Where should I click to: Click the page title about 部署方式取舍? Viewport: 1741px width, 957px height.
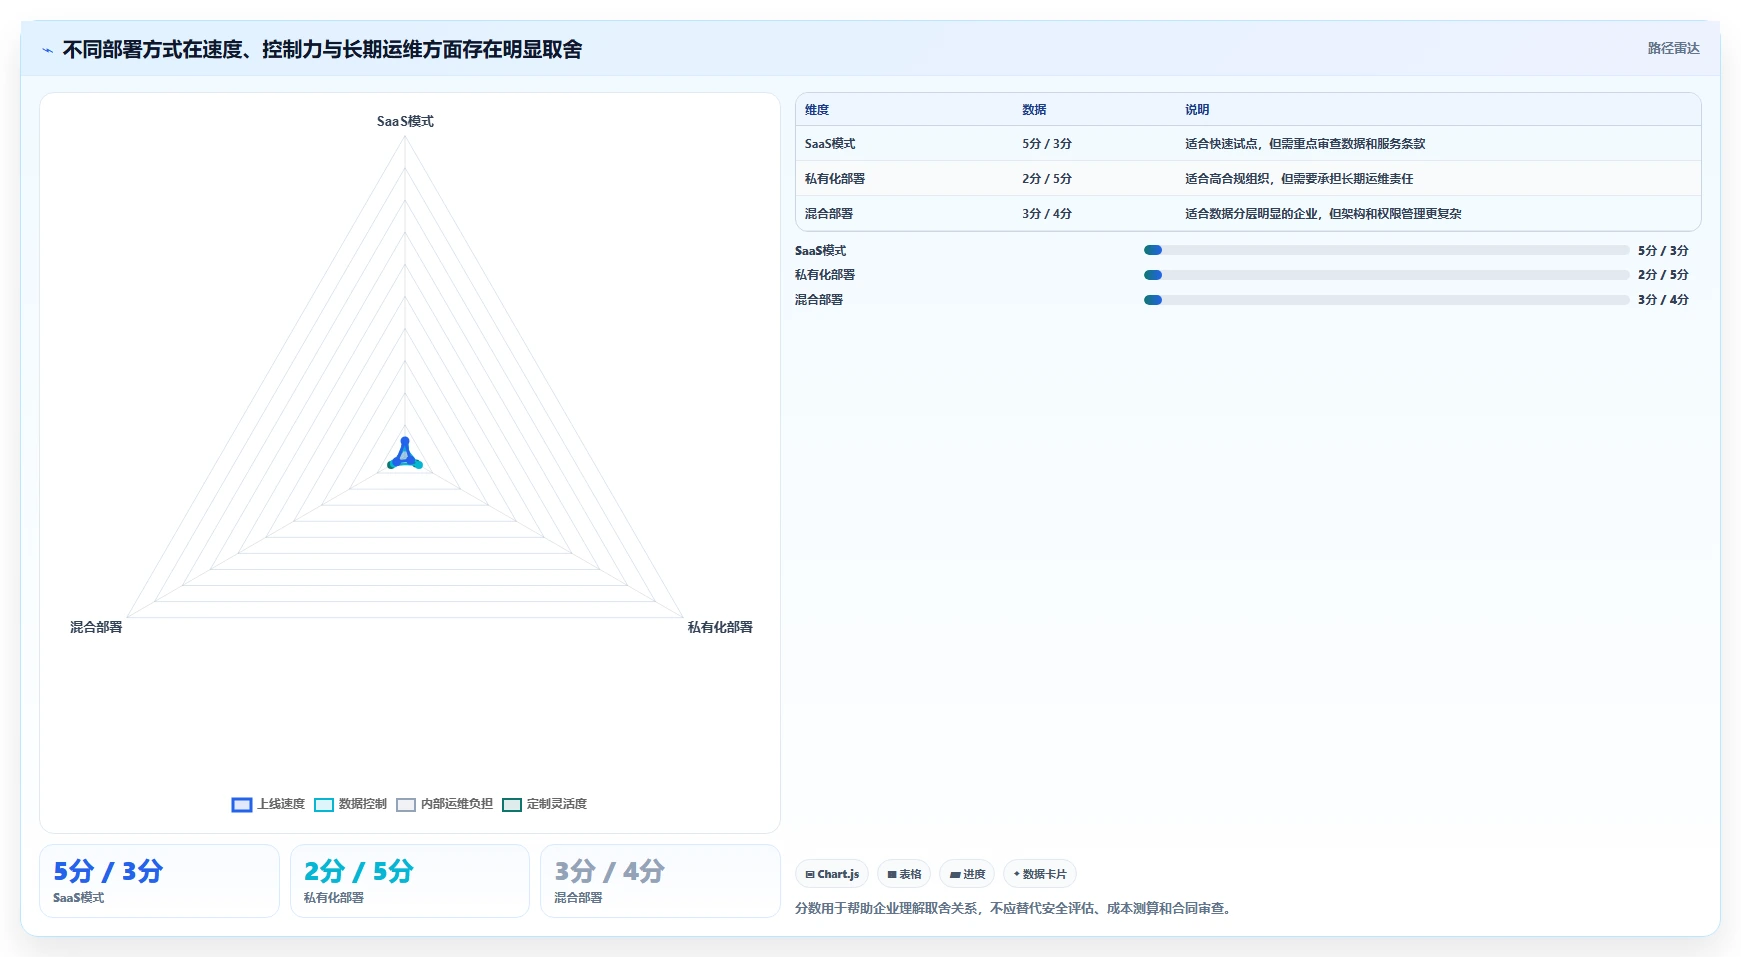point(322,50)
